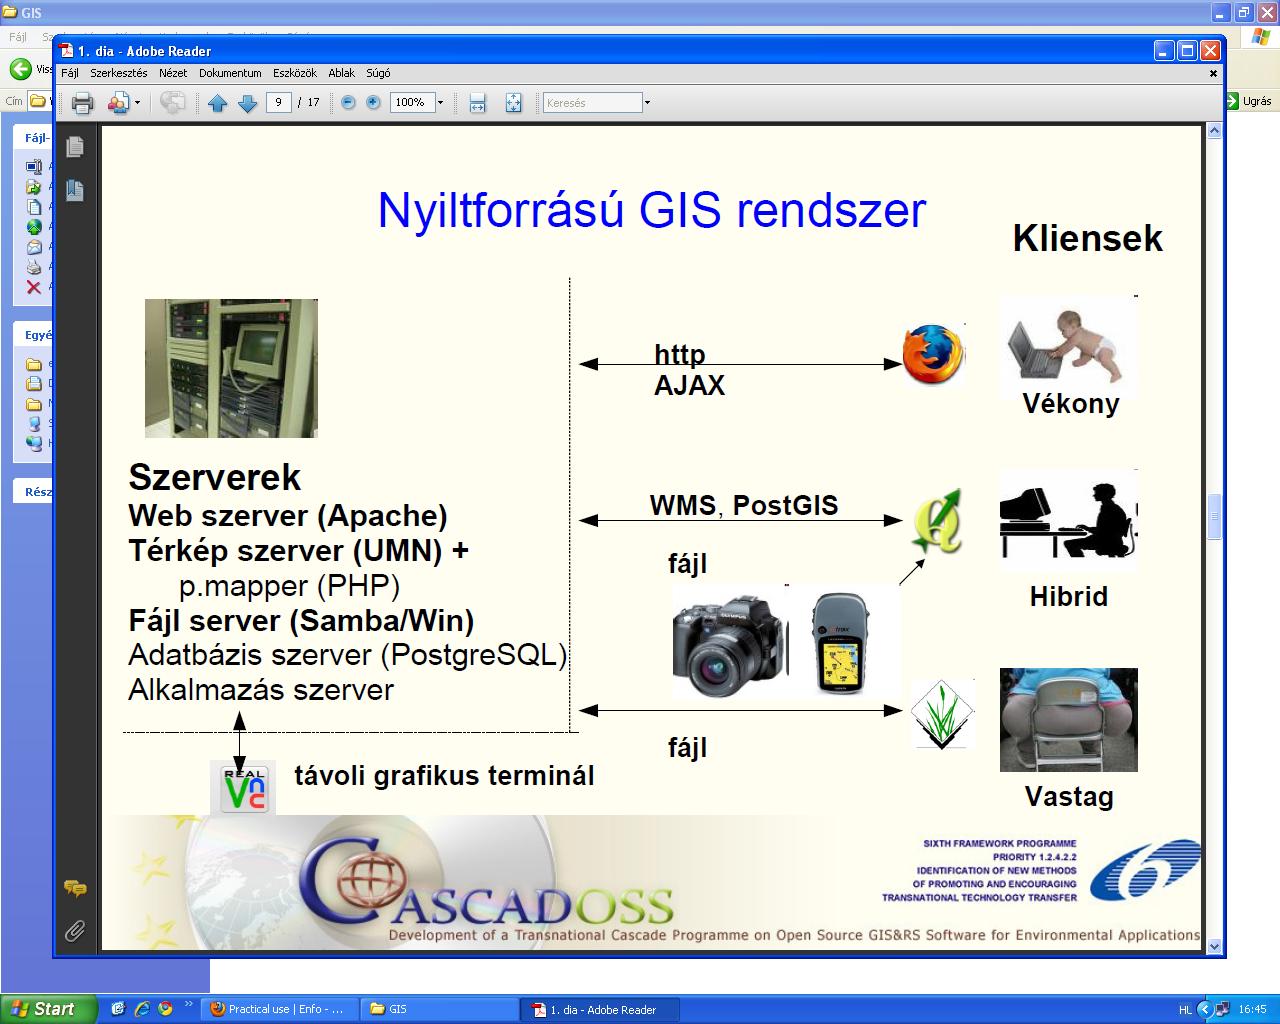The height and width of the screenshot is (1024, 1280).
Task: Open the Attachments paperclip panel
Action: coord(75,931)
